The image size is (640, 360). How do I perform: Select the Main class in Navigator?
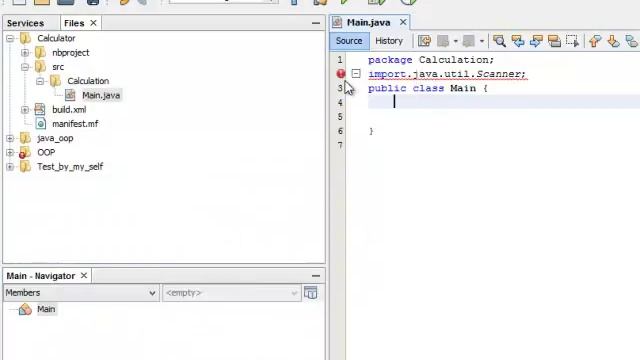(46, 309)
